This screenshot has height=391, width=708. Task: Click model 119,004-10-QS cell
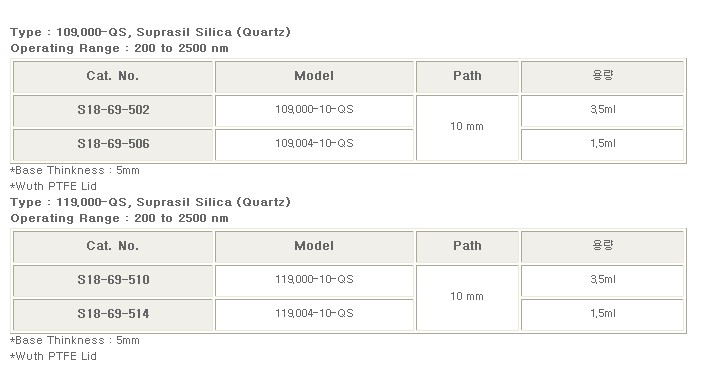(x=314, y=315)
